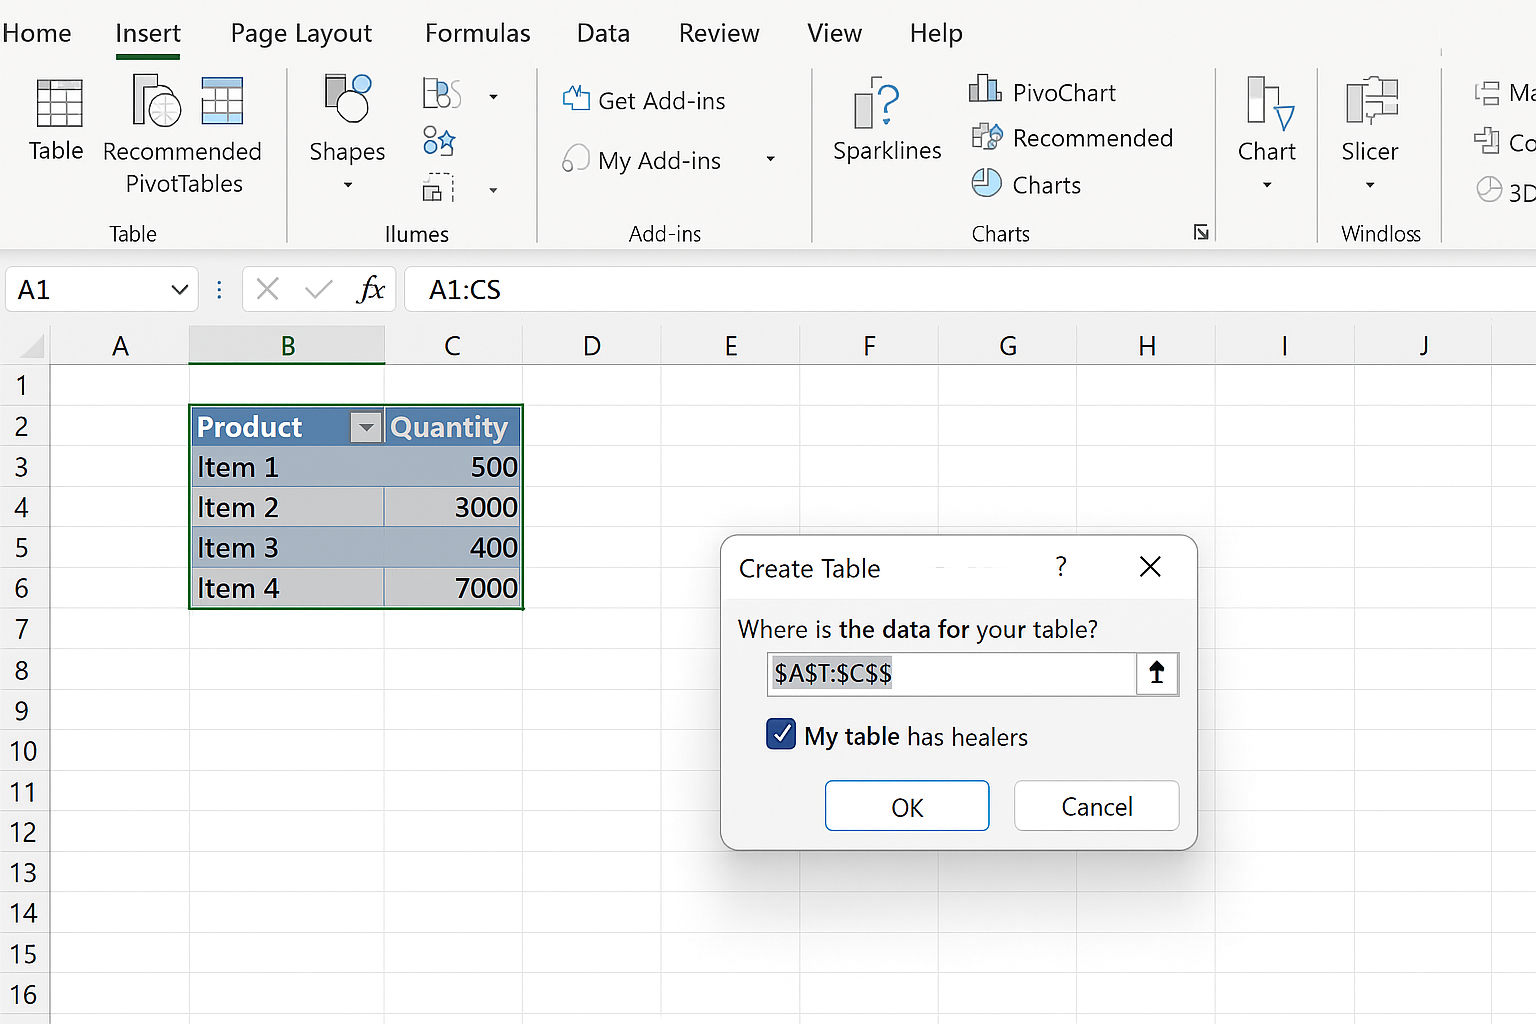Cancel formula entry with the X icon
Viewport: 1536px width, 1024px height.
[267, 290]
